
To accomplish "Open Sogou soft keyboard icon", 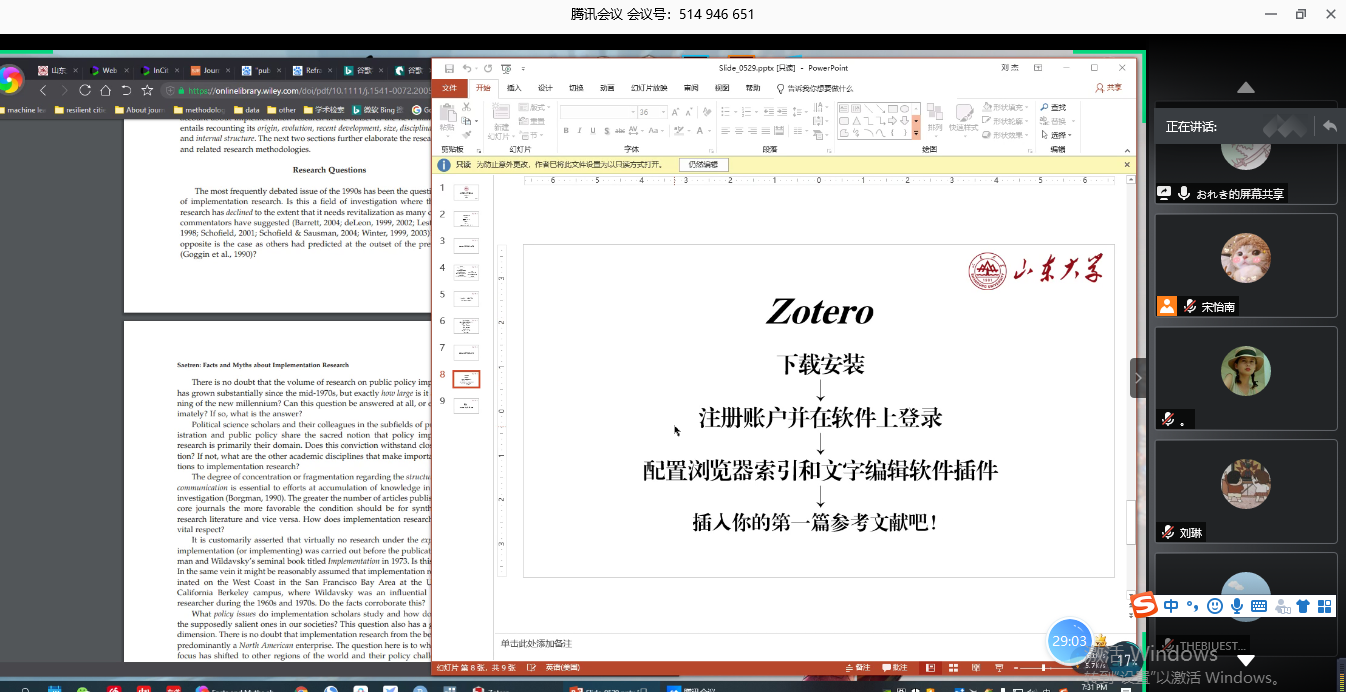I will tap(1259, 606).
